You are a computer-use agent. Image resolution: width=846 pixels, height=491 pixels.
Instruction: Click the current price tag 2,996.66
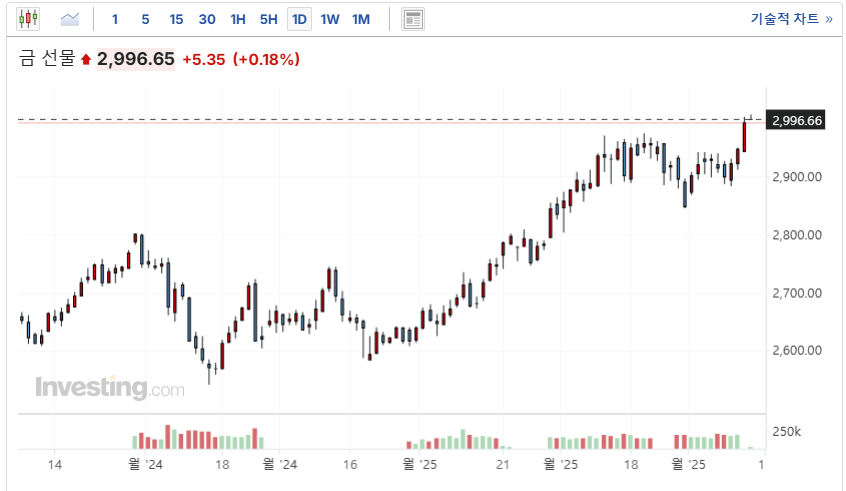(x=796, y=120)
